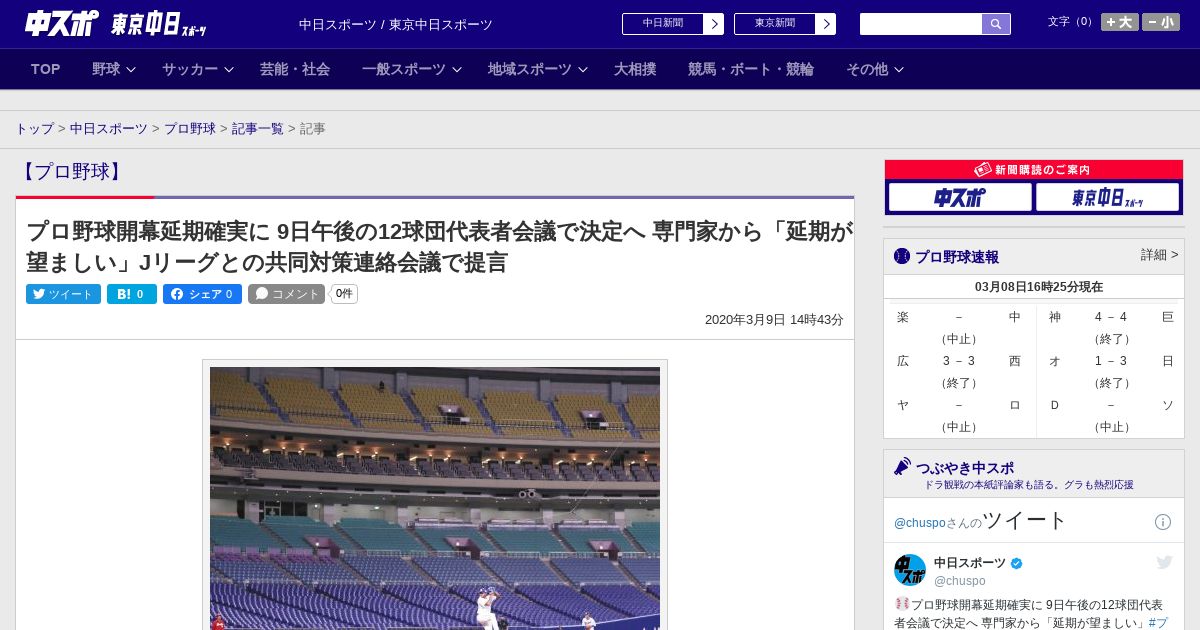Open the サッカー nav item
This screenshot has height=630, width=1200.
190,69
